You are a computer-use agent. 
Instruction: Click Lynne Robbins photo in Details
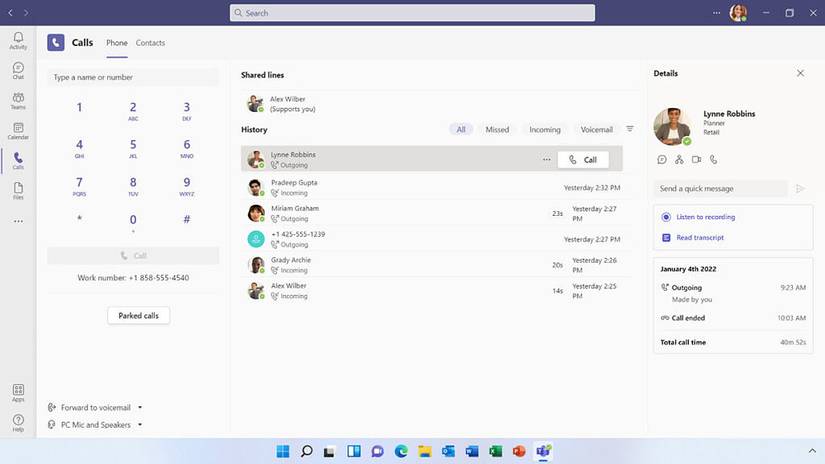pos(673,126)
